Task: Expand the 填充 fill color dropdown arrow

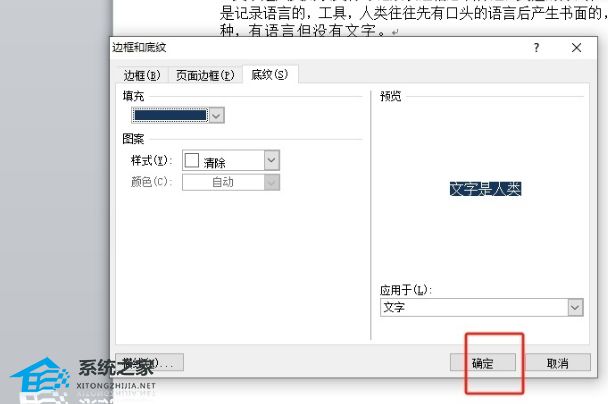Action: click(217, 116)
